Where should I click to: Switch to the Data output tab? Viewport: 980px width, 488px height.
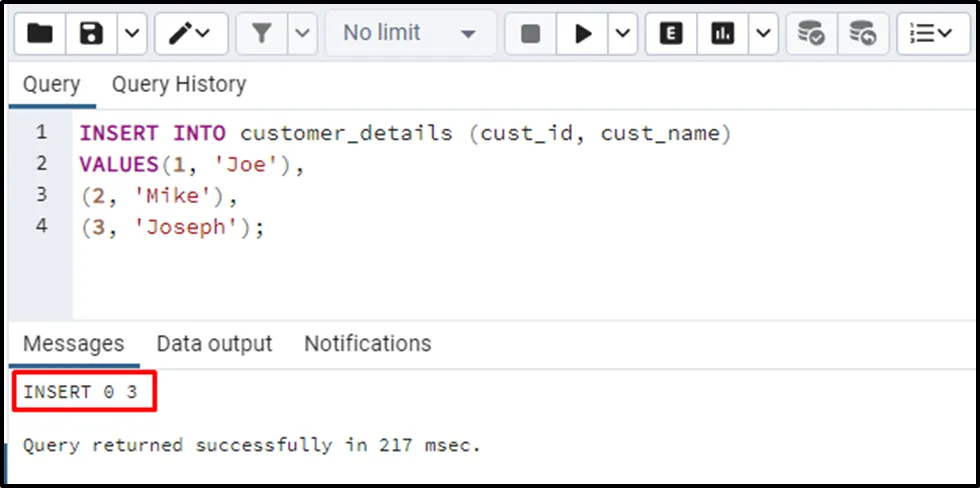tap(214, 344)
